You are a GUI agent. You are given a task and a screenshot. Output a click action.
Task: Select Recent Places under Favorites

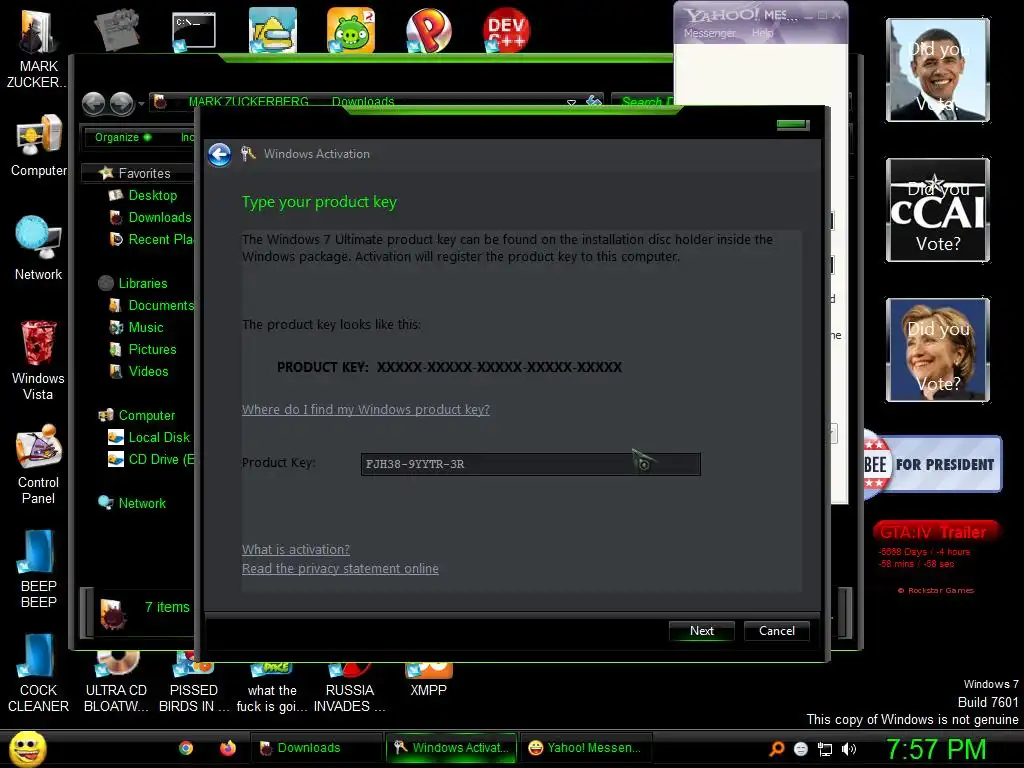(x=151, y=240)
